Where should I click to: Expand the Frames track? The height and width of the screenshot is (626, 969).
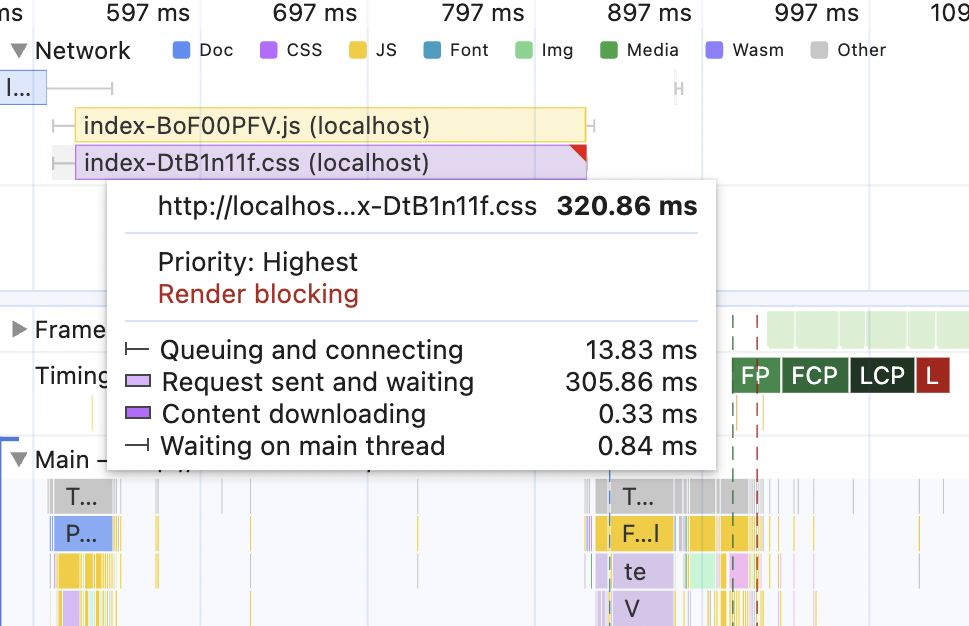tap(18, 329)
